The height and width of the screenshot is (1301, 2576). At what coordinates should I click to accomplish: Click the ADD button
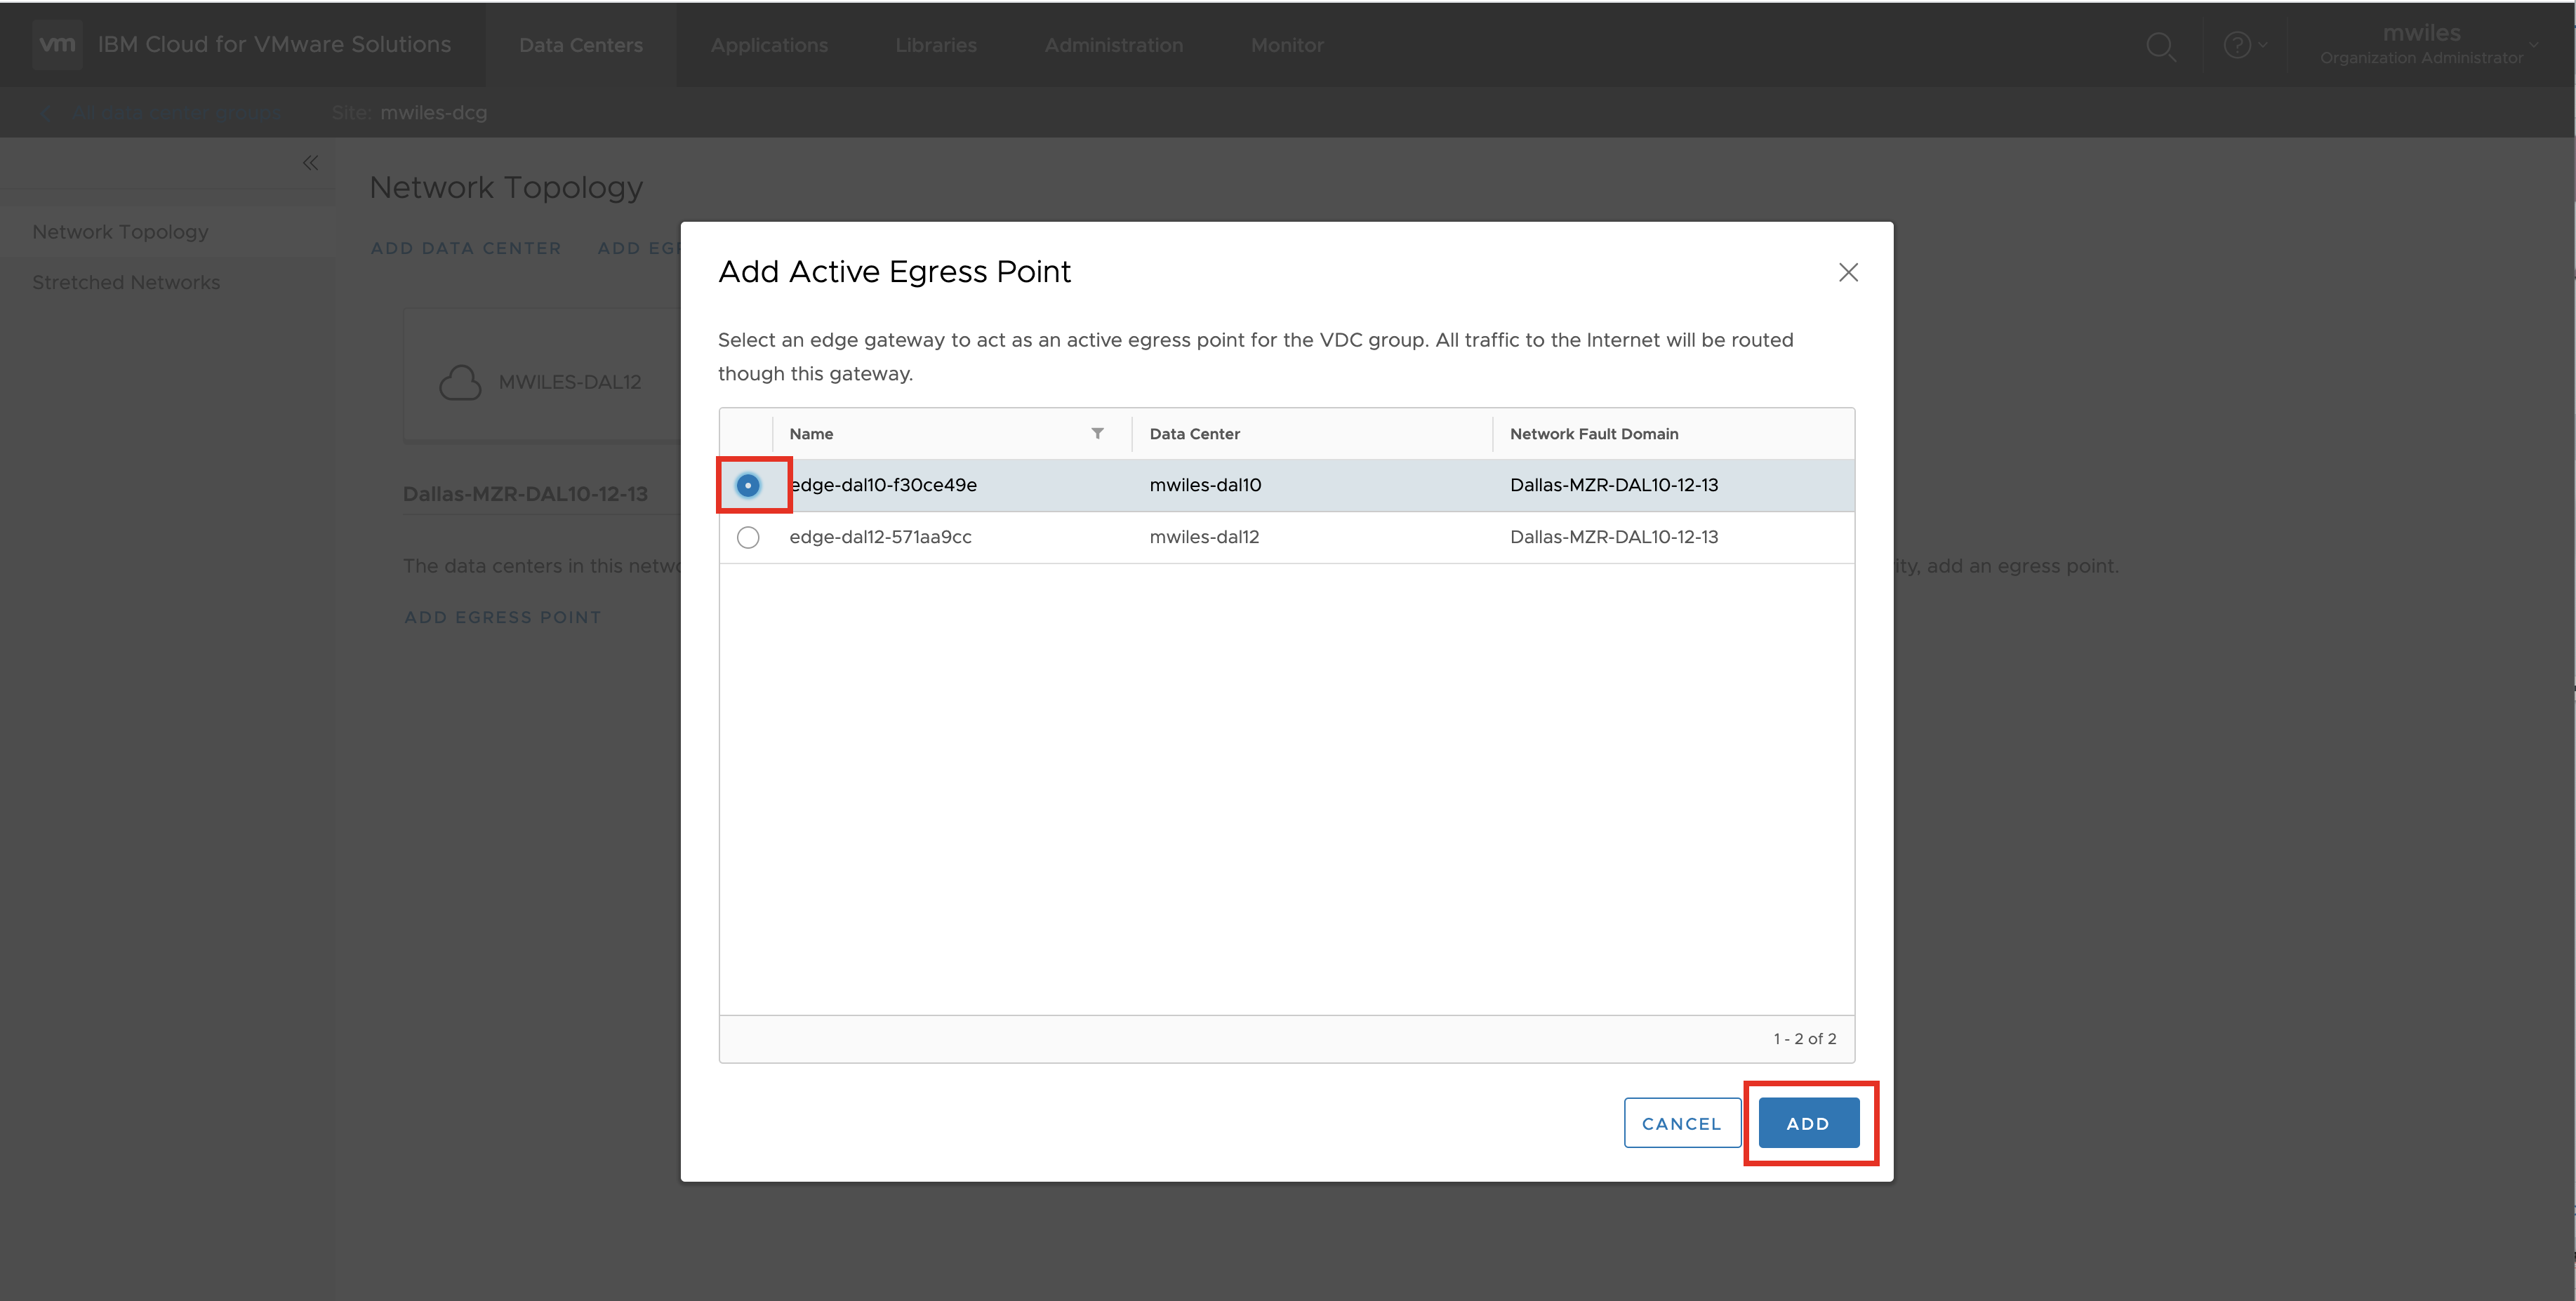point(1807,1123)
